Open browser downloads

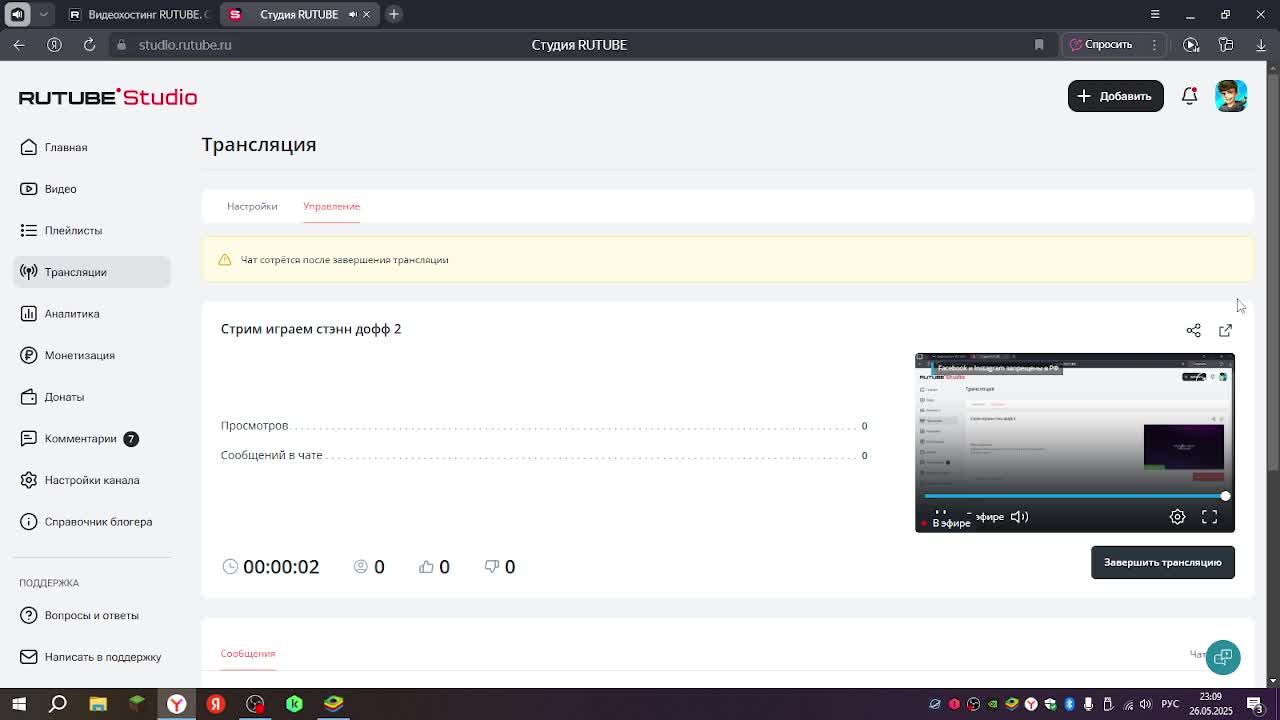(1261, 45)
